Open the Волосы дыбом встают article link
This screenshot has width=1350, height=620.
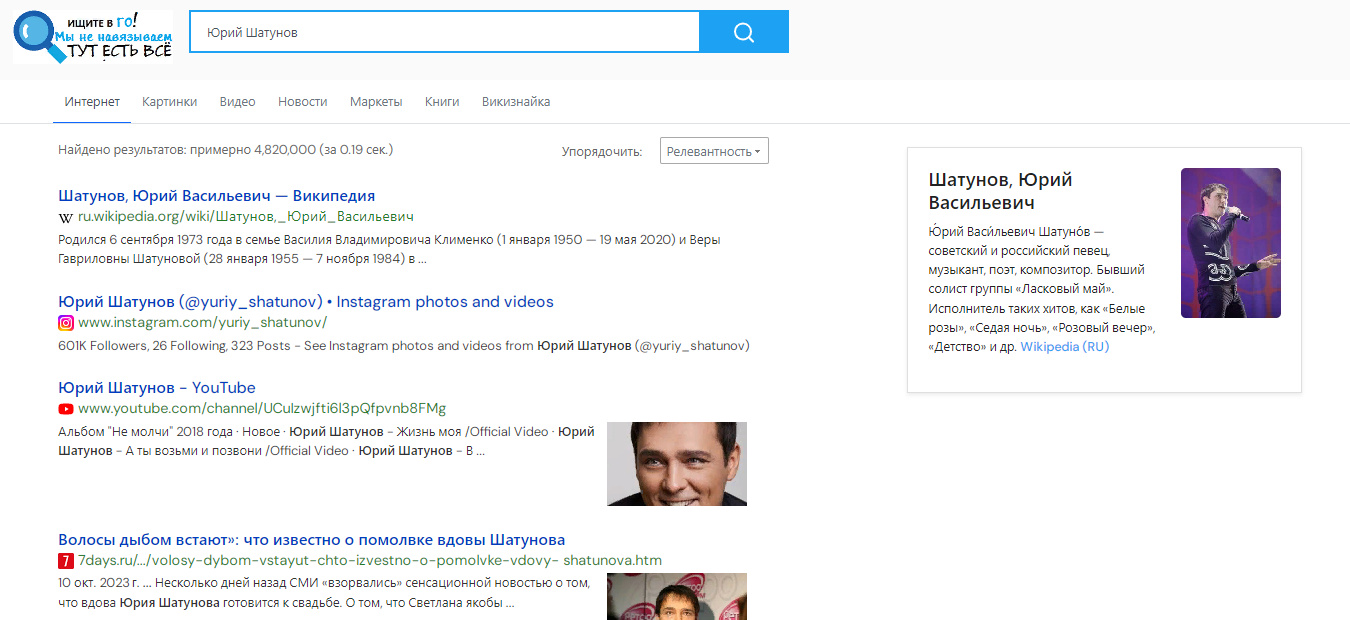click(312, 540)
